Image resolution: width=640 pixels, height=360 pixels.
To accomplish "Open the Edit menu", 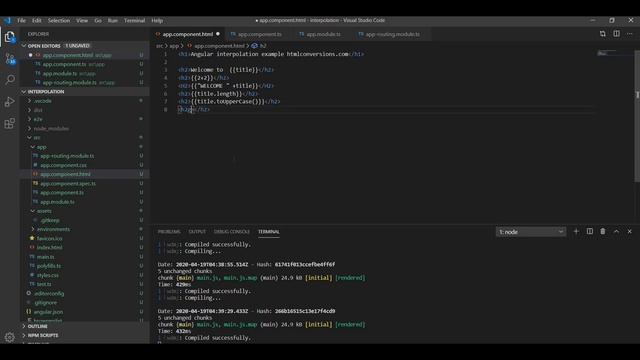I will (37, 20).
